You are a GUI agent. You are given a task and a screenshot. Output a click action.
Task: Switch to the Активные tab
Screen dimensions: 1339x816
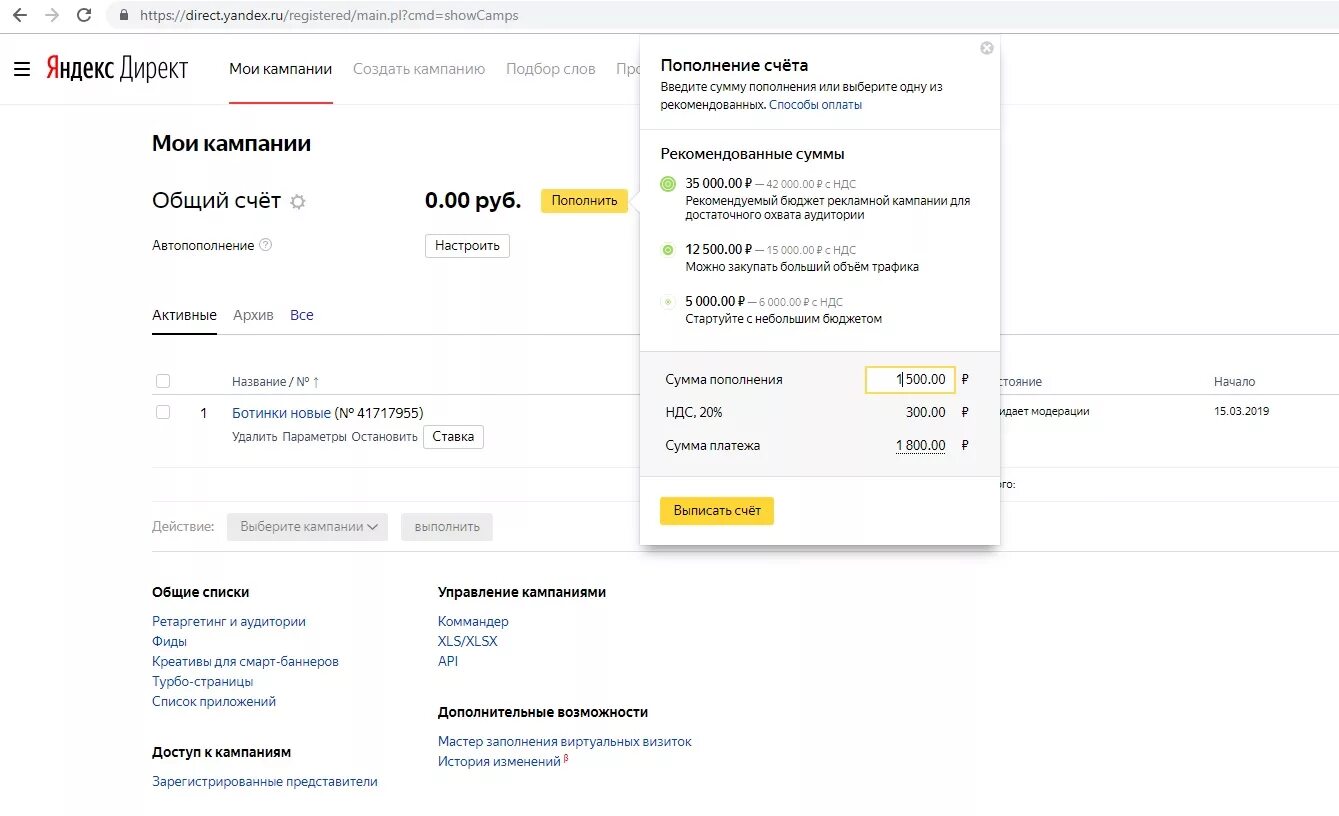click(x=184, y=315)
